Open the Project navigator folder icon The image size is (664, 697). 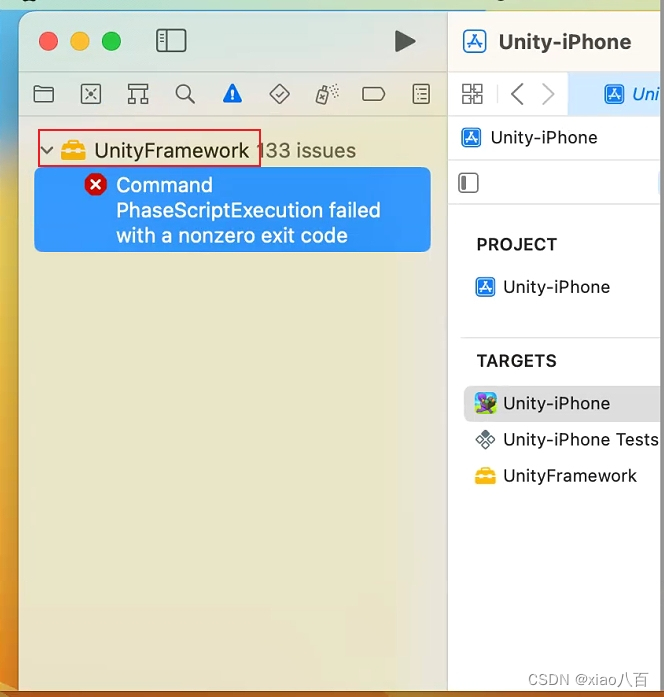44,94
